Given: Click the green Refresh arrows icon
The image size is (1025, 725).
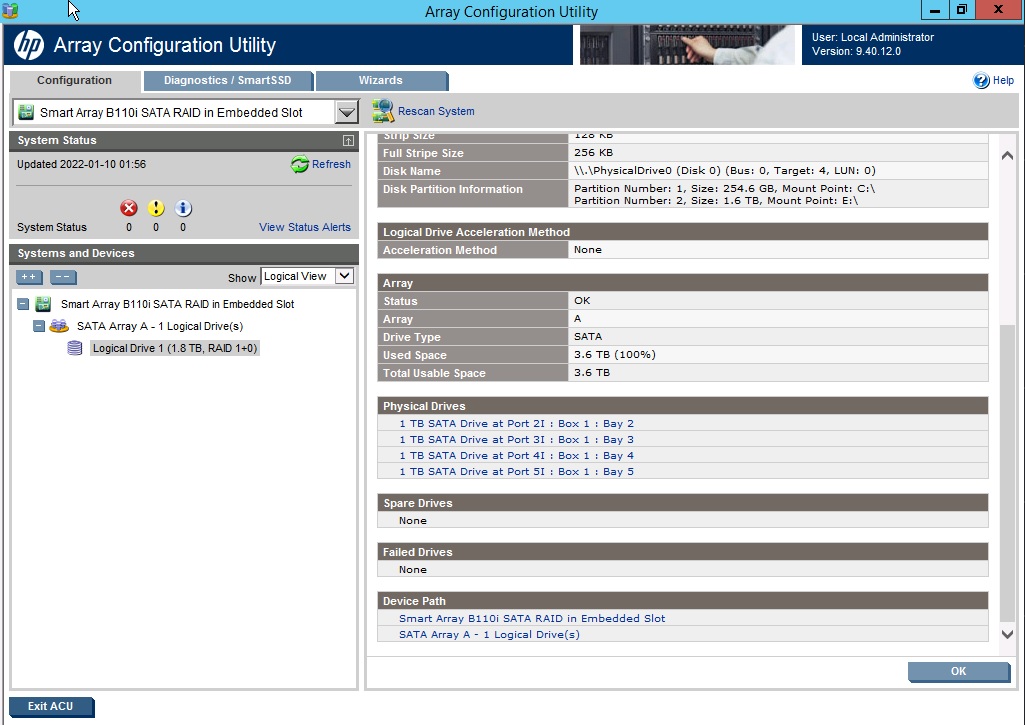Looking at the screenshot, I should [299, 164].
